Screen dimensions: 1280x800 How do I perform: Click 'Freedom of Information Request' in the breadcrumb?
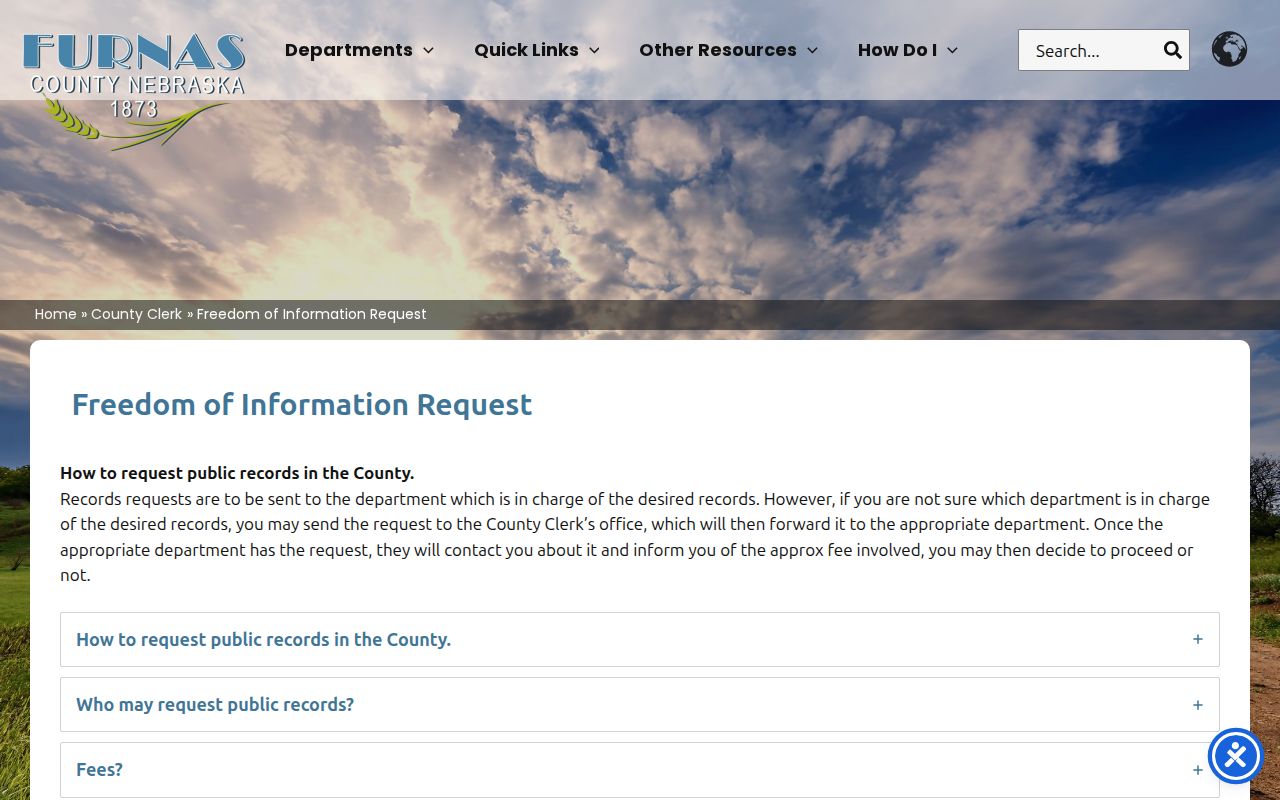(311, 314)
